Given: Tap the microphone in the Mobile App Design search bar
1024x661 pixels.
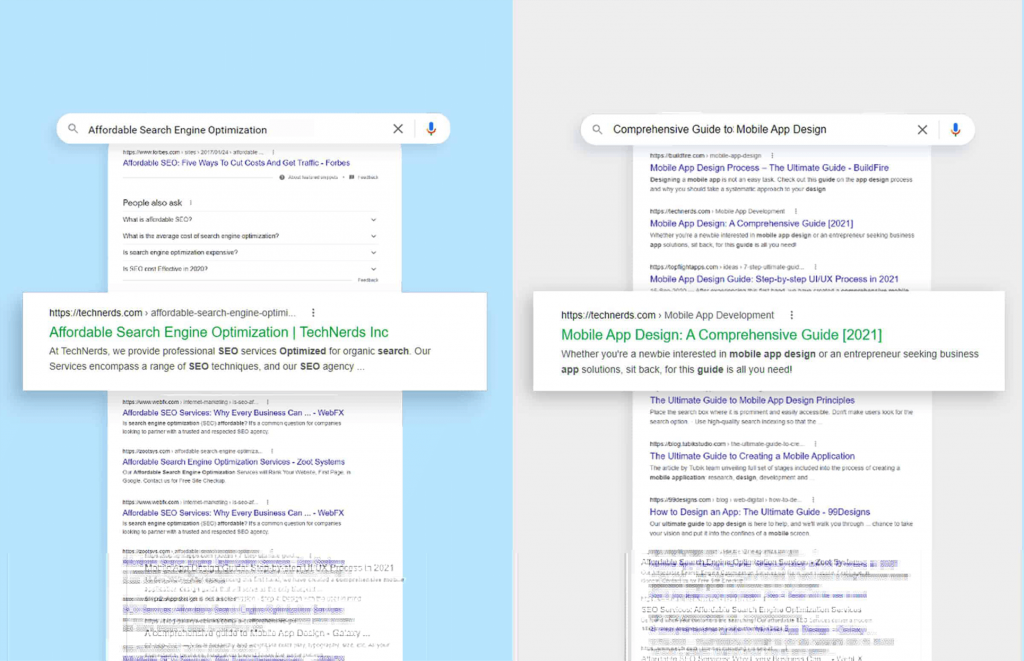Looking at the screenshot, I should pos(955,129).
